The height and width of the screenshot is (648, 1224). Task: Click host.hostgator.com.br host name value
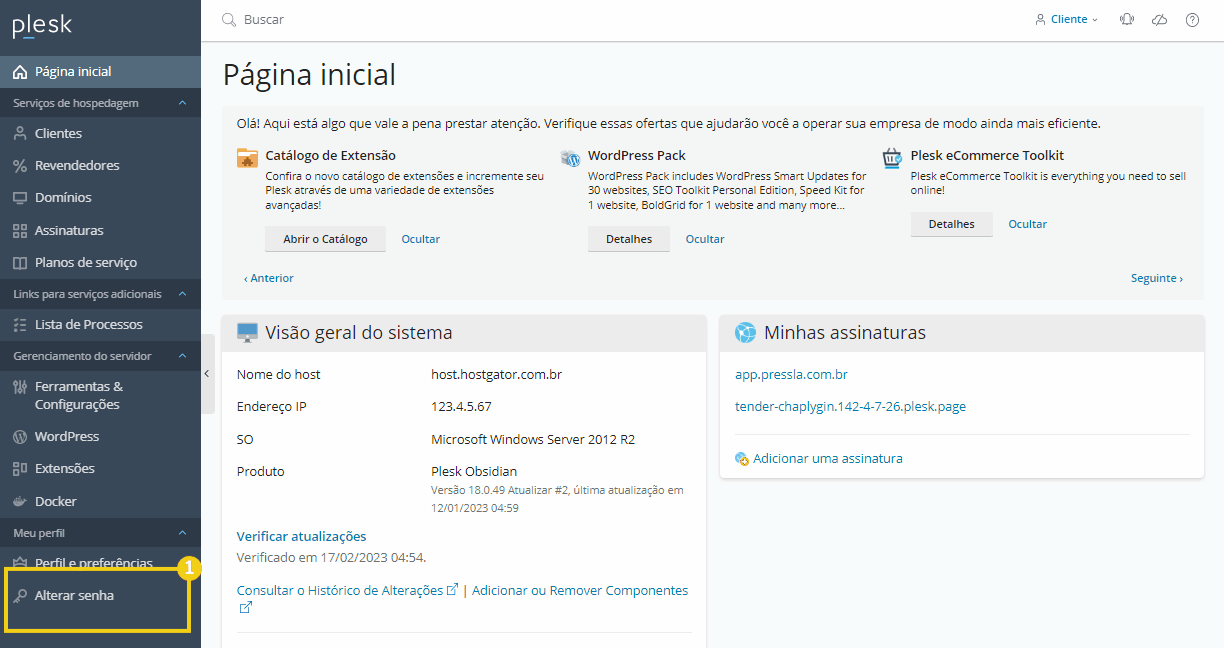496,375
